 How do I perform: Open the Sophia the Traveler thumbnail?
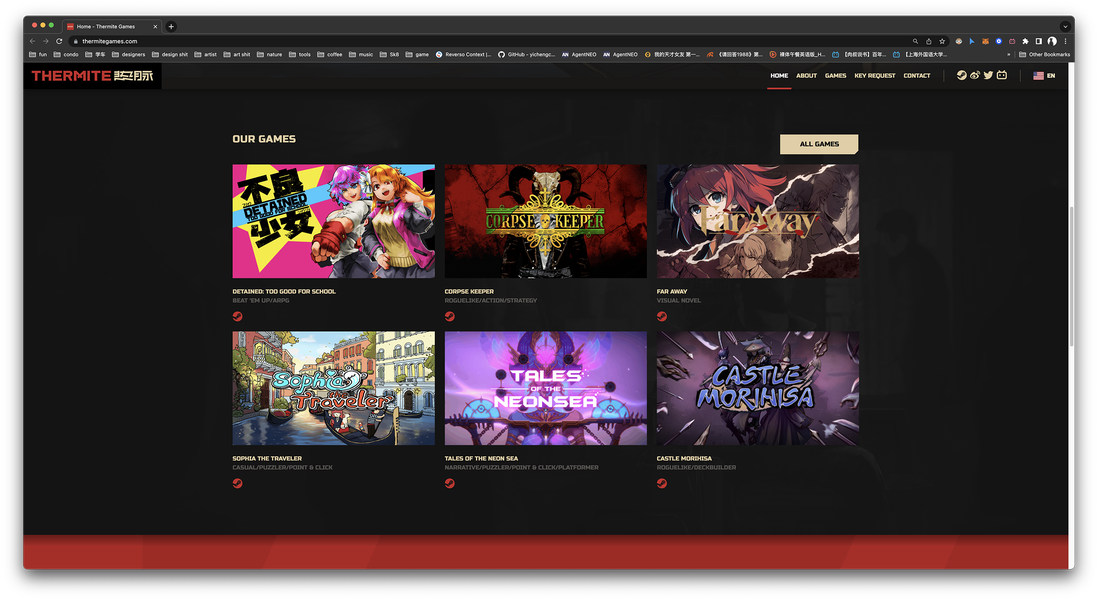click(x=333, y=388)
